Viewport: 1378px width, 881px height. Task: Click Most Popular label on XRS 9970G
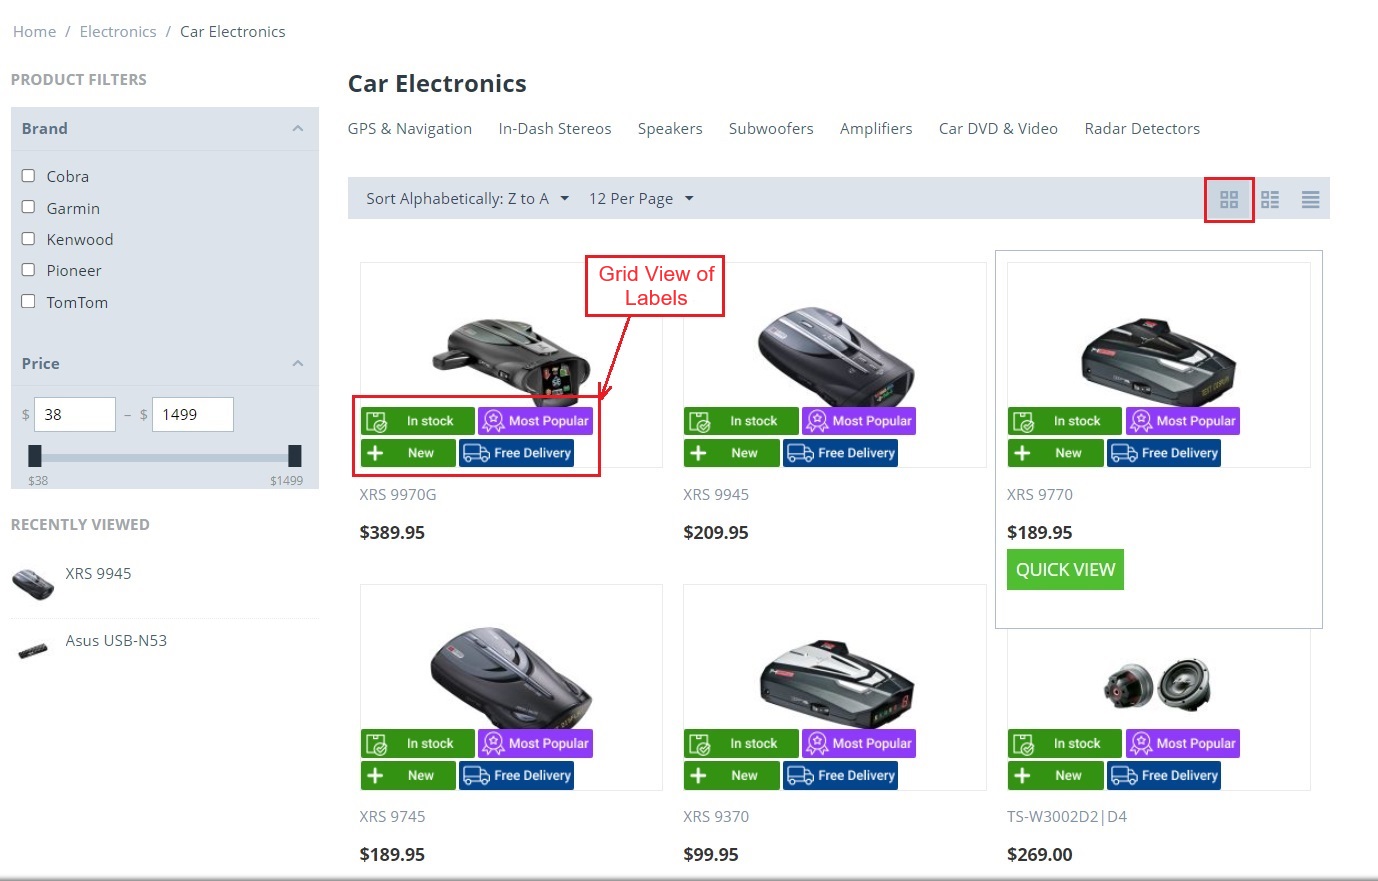[x=535, y=421]
